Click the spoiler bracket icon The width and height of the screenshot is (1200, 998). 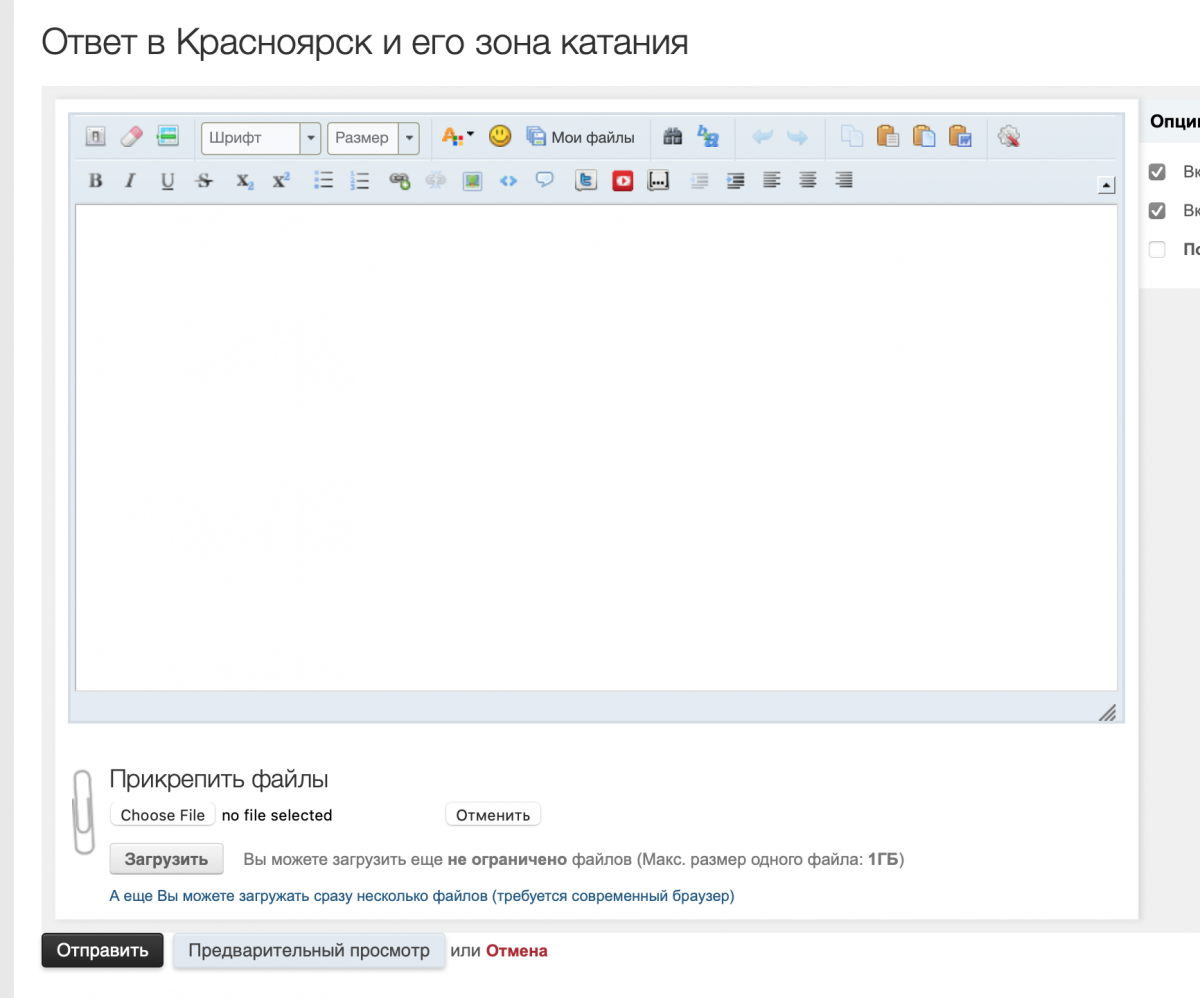coord(658,181)
